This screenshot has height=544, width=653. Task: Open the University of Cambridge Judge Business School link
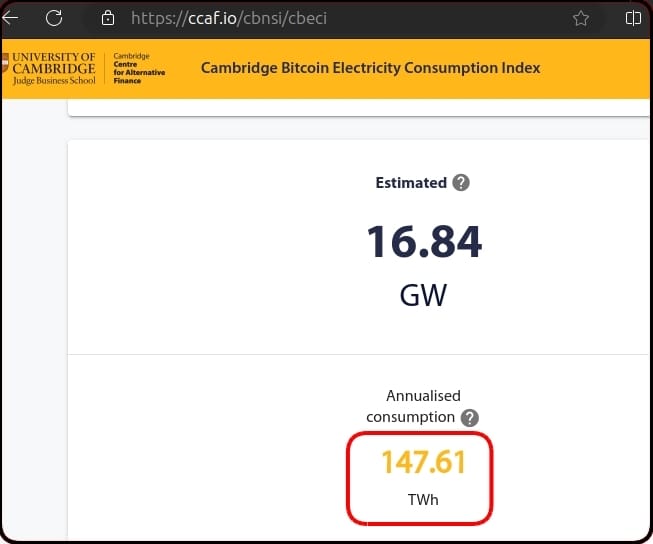(54, 69)
